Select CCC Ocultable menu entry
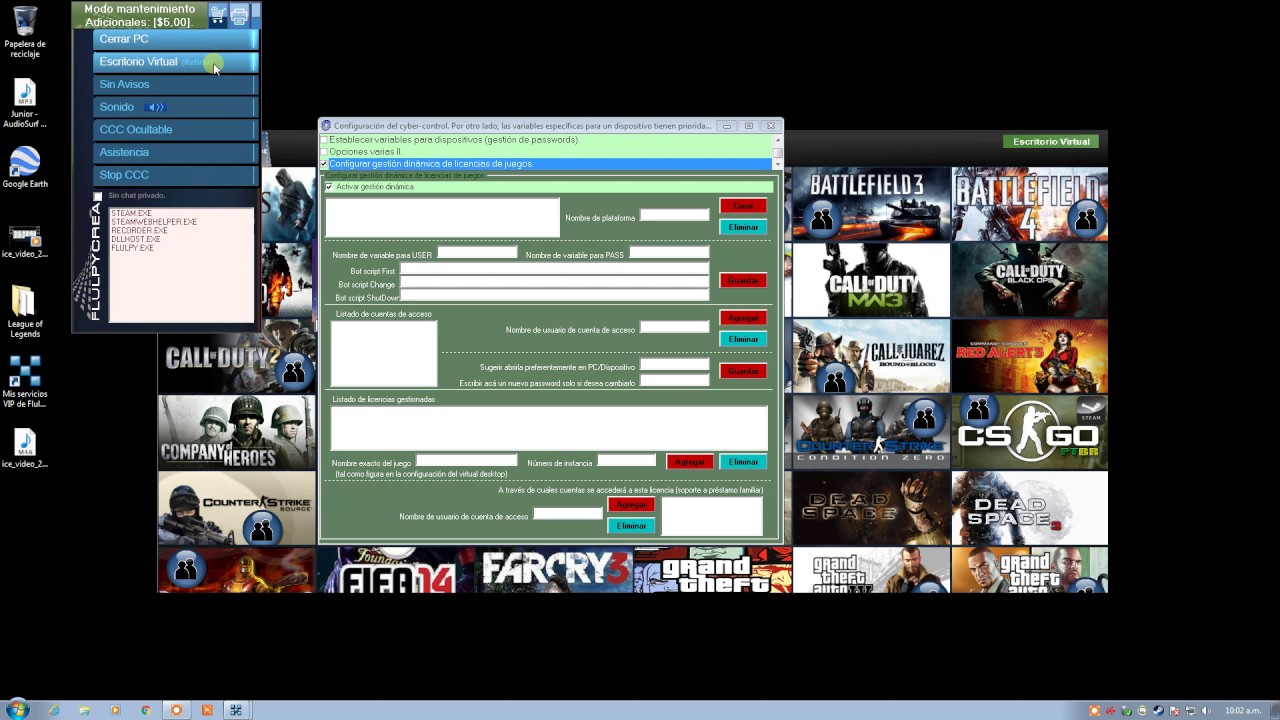The width and height of the screenshot is (1280, 720). pos(175,130)
